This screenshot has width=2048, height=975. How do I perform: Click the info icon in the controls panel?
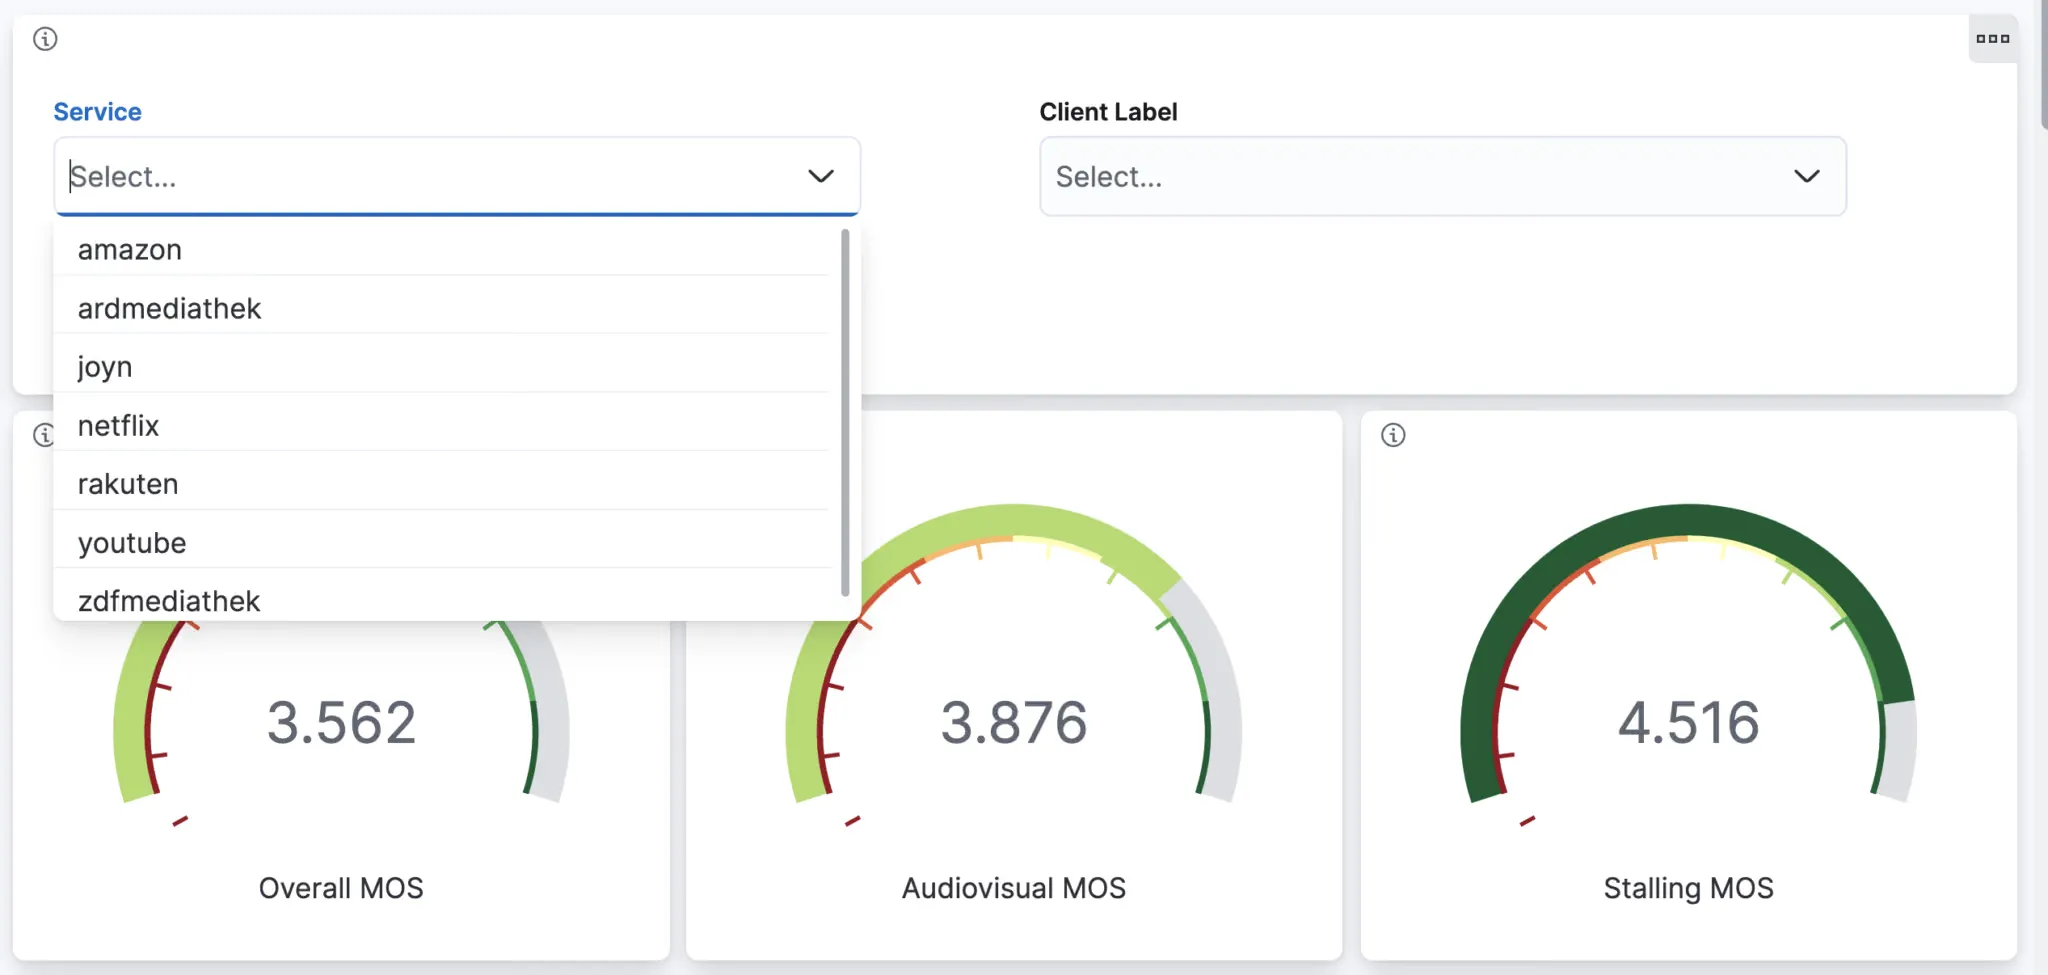45,39
